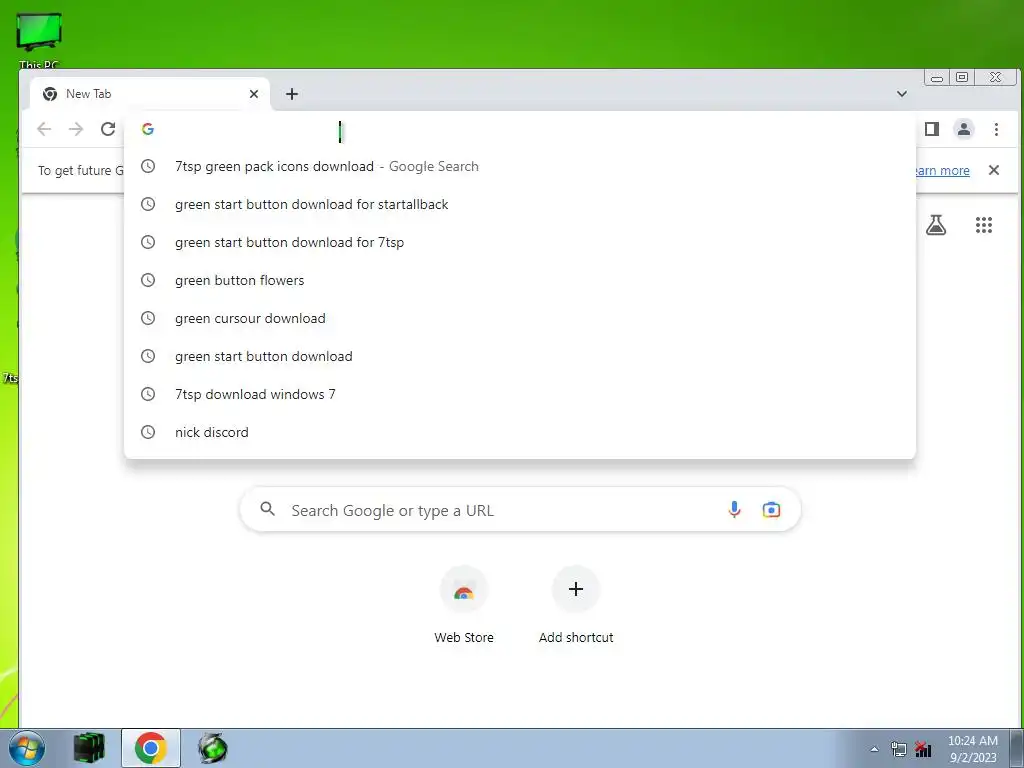Go forward with the forward arrow
The image size is (1024, 768).
pyautogui.click(x=76, y=129)
